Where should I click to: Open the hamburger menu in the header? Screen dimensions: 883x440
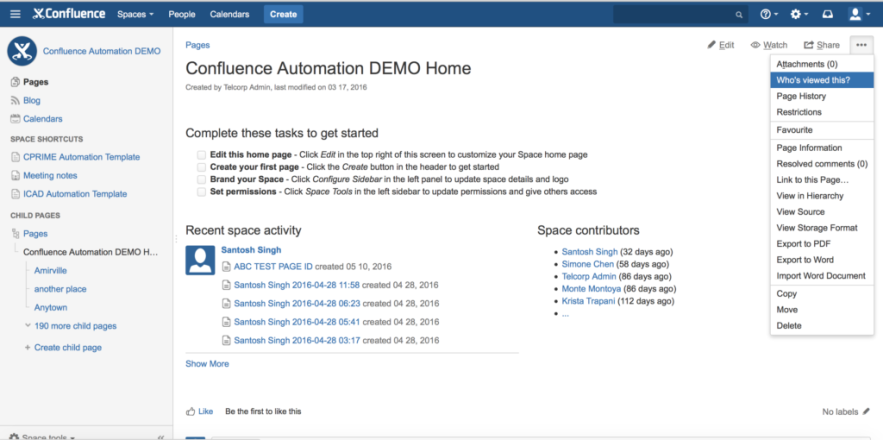[x=15, y=14]
